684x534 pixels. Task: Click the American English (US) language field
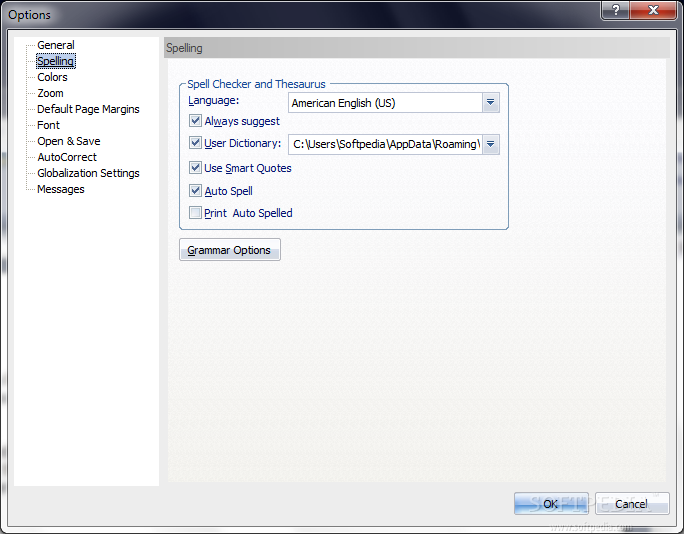tap(385, 103)
